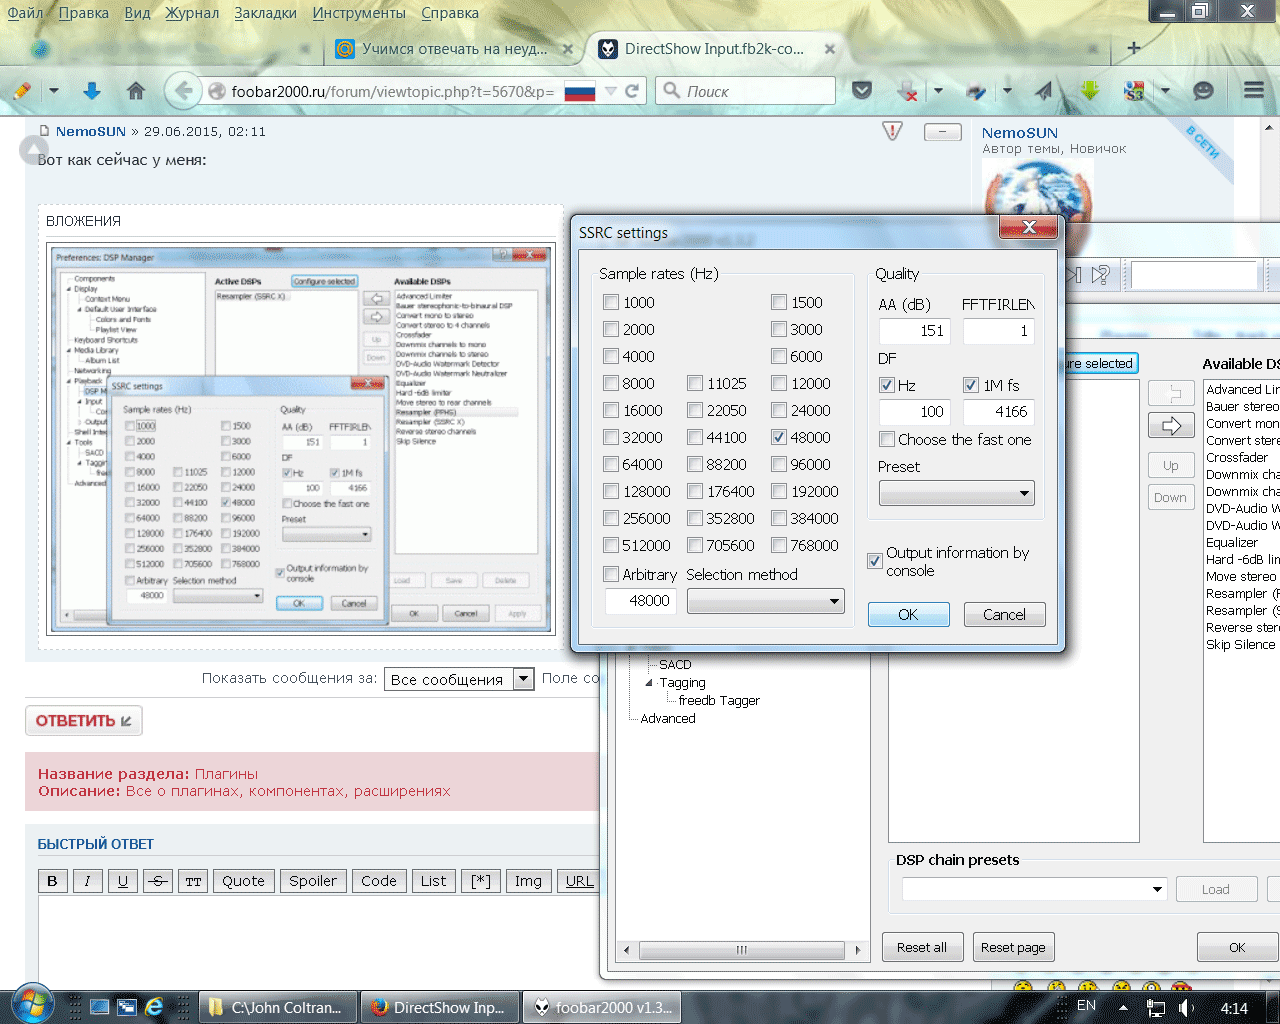This screenshot has height=1024, width=1280.
Task: Check the 'Choose the fast one' option
Action: (x=887, y=439)
